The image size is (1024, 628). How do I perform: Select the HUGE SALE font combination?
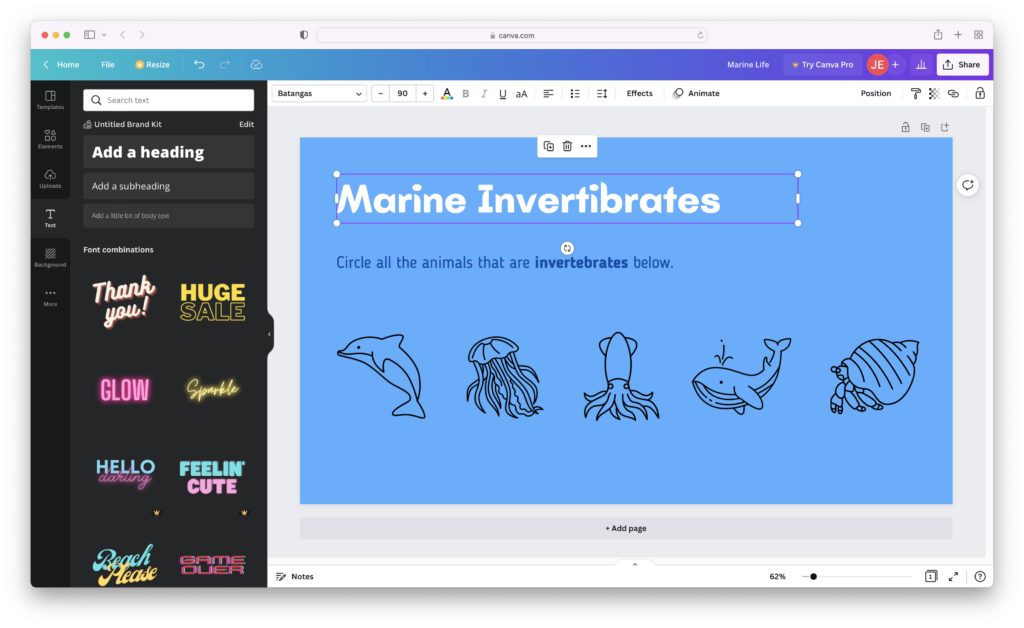[x=212, y=302]
